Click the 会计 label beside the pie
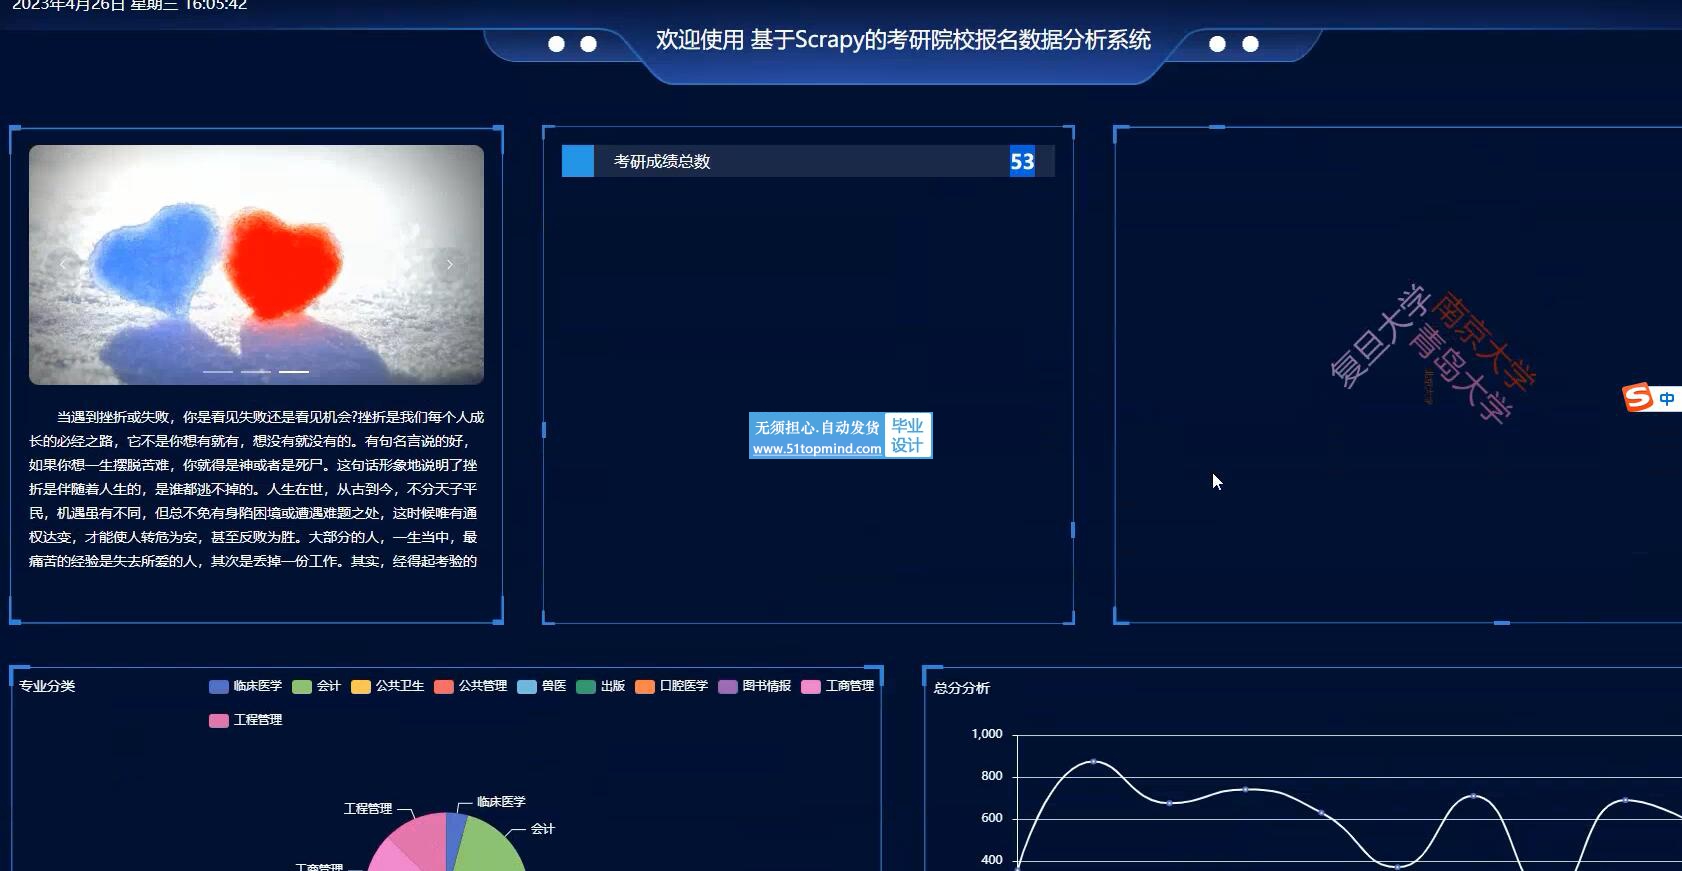The height and width of the screenshot is (871, 1682). 543,829
